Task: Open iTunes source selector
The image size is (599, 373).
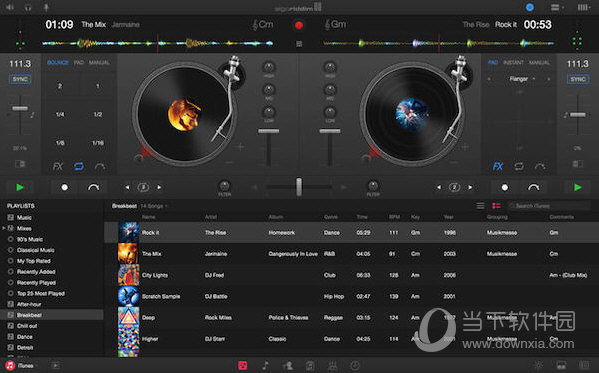Action: coord(21,366)
